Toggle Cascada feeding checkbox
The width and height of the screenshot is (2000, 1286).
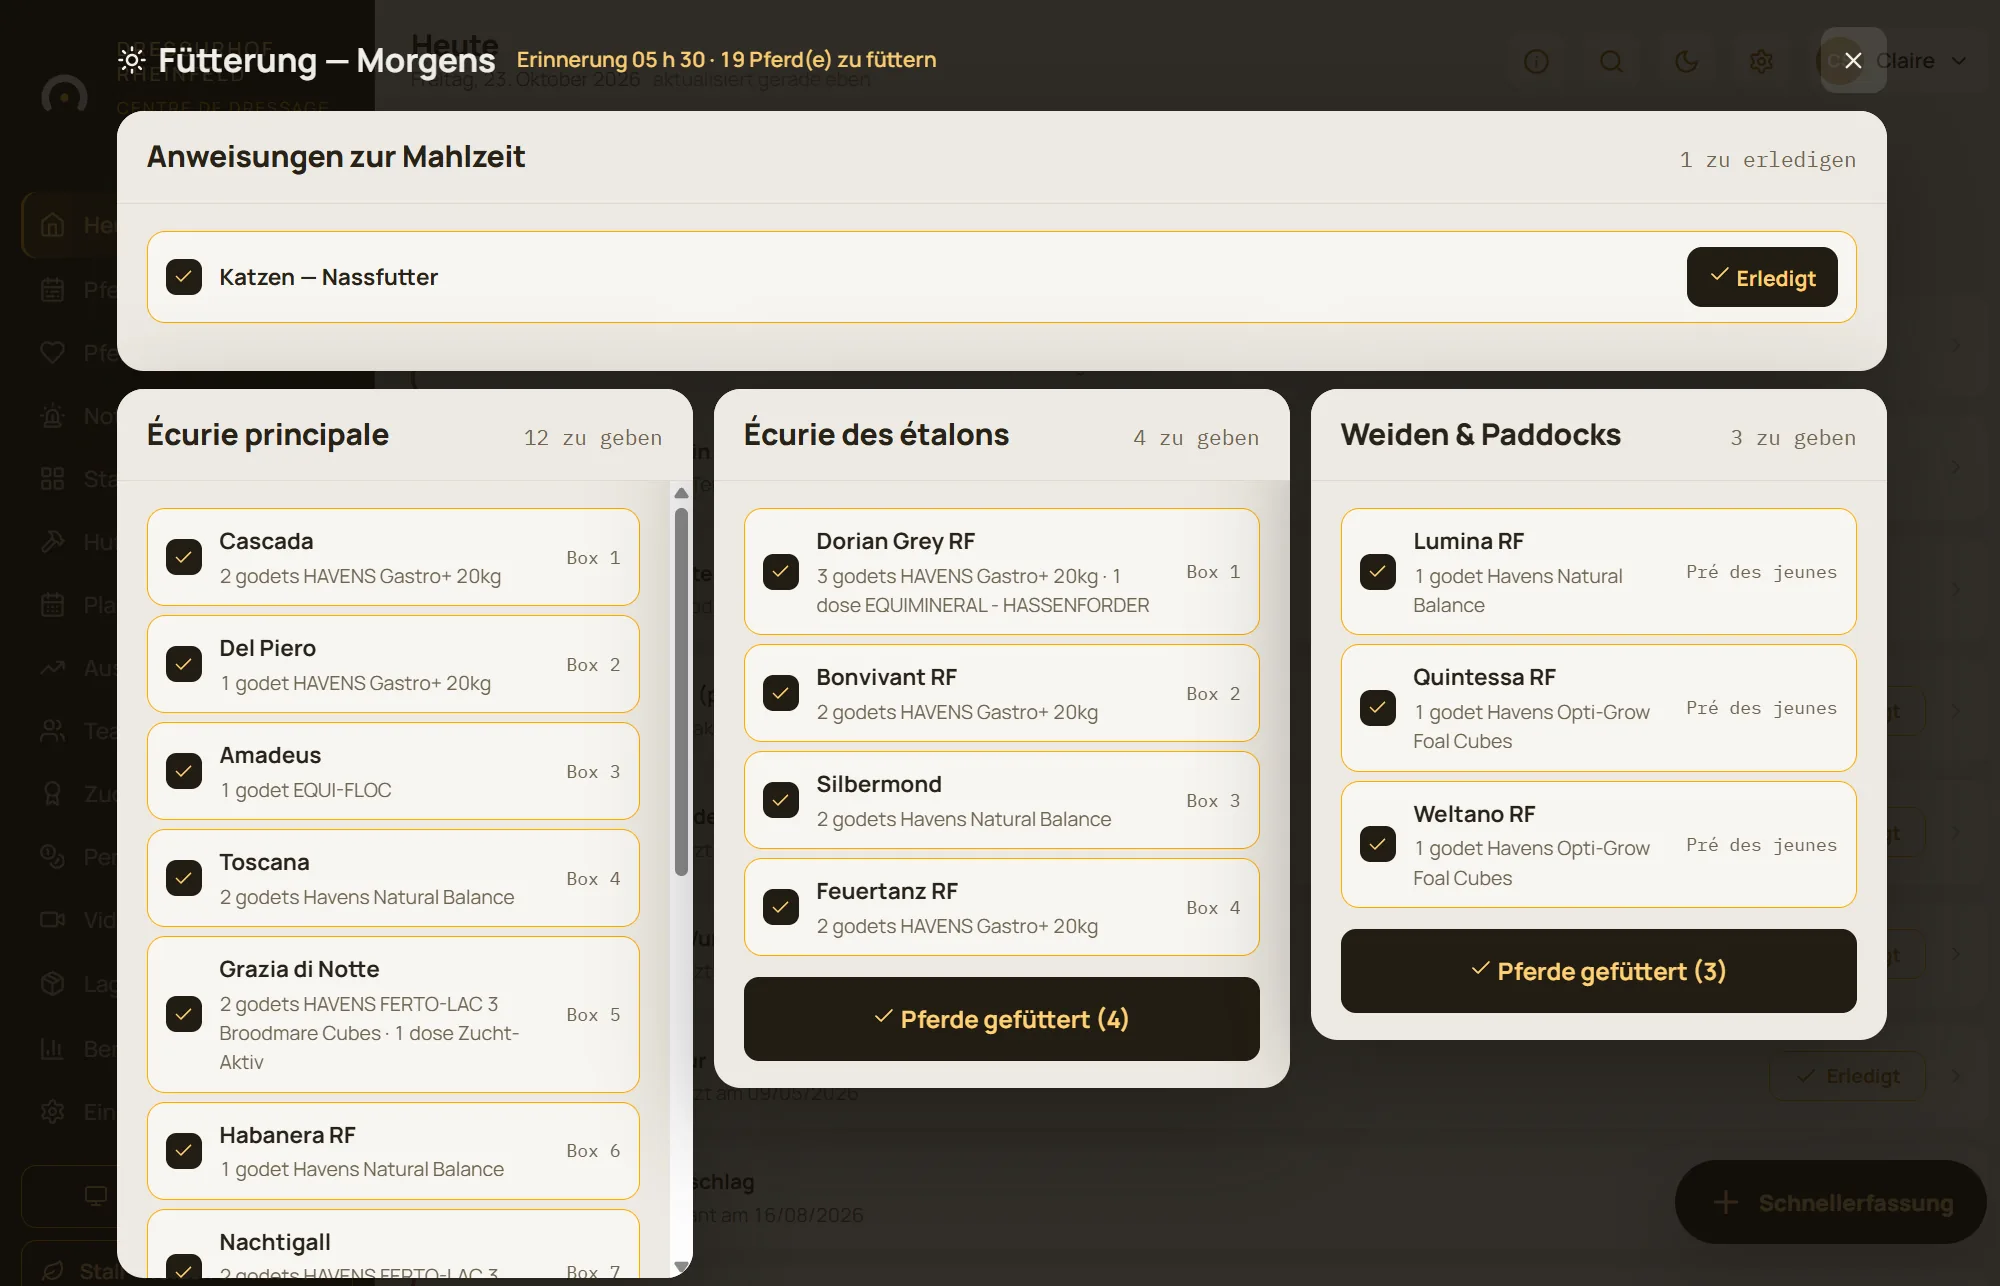coord(184,557)
